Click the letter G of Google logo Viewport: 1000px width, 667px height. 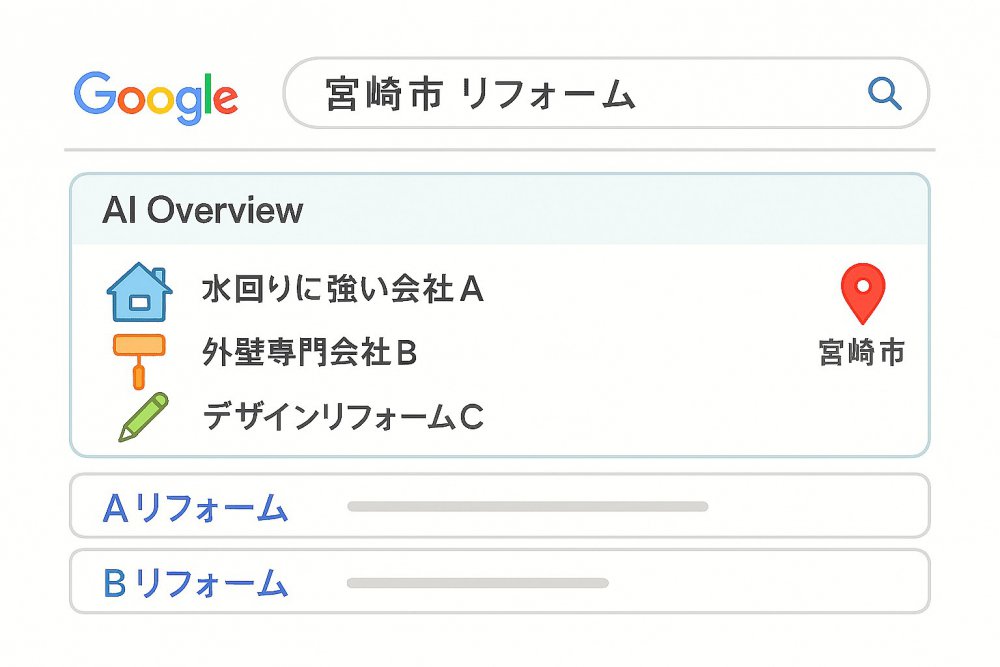[x=94, y=93]
